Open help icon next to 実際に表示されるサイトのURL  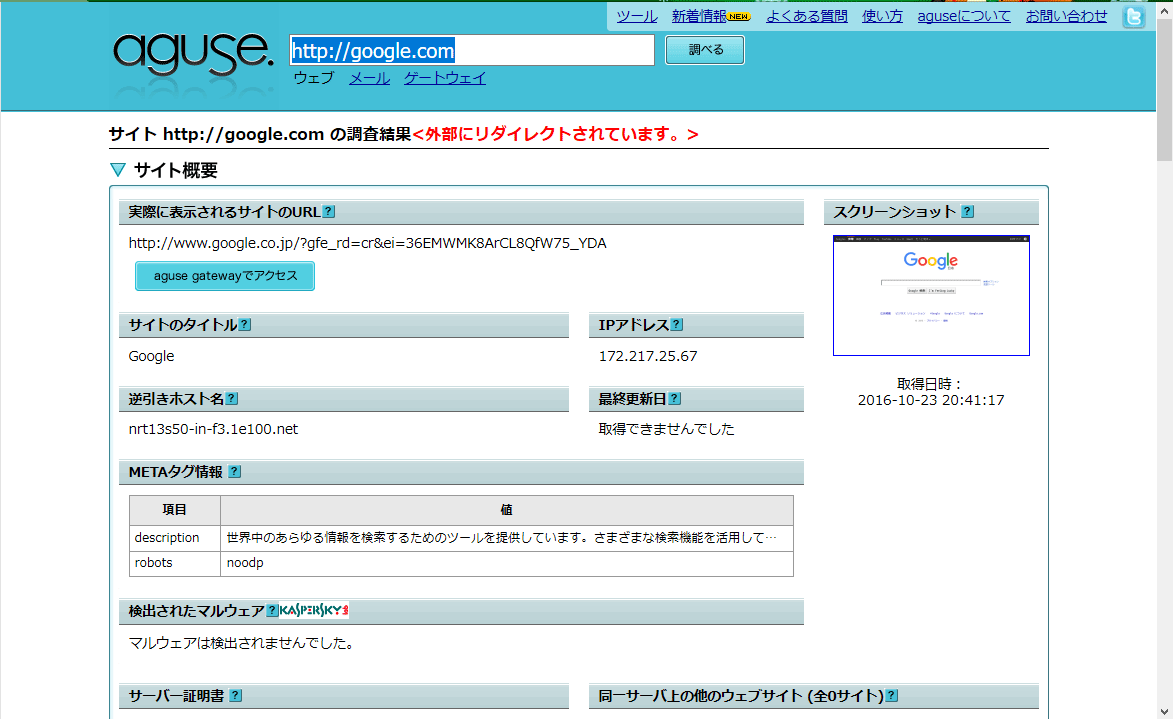pyautogui.click(x=328, y=212)
